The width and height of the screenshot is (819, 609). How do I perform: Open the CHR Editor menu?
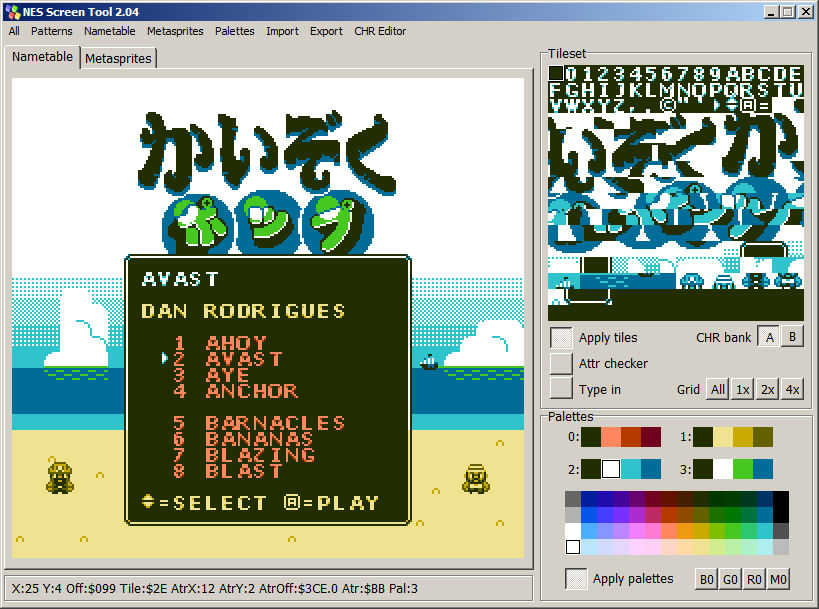[380, 31]
